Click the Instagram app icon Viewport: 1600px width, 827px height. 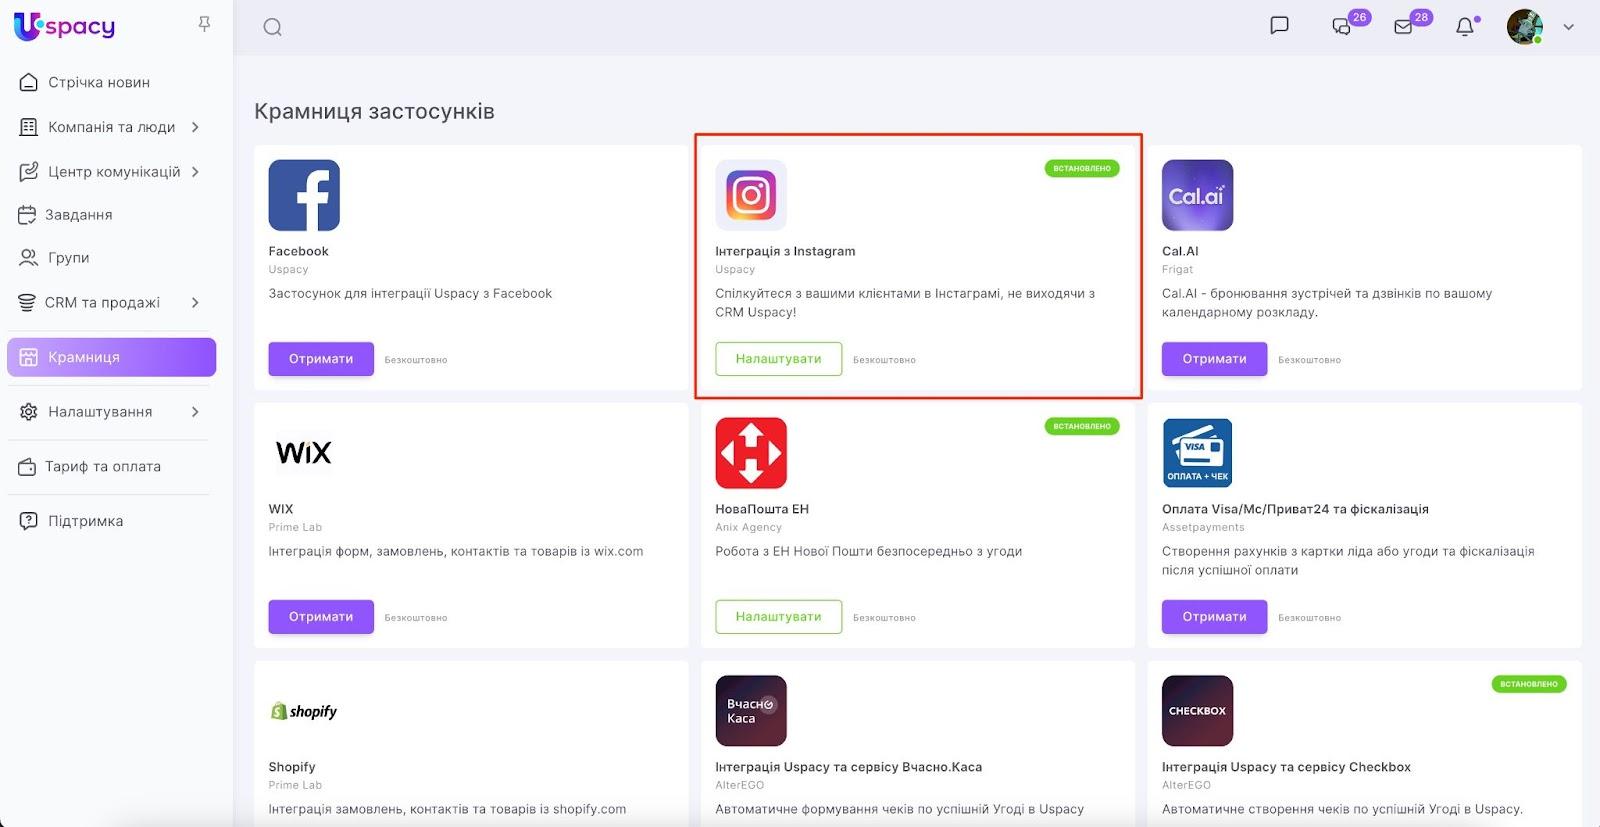(751, 195)
